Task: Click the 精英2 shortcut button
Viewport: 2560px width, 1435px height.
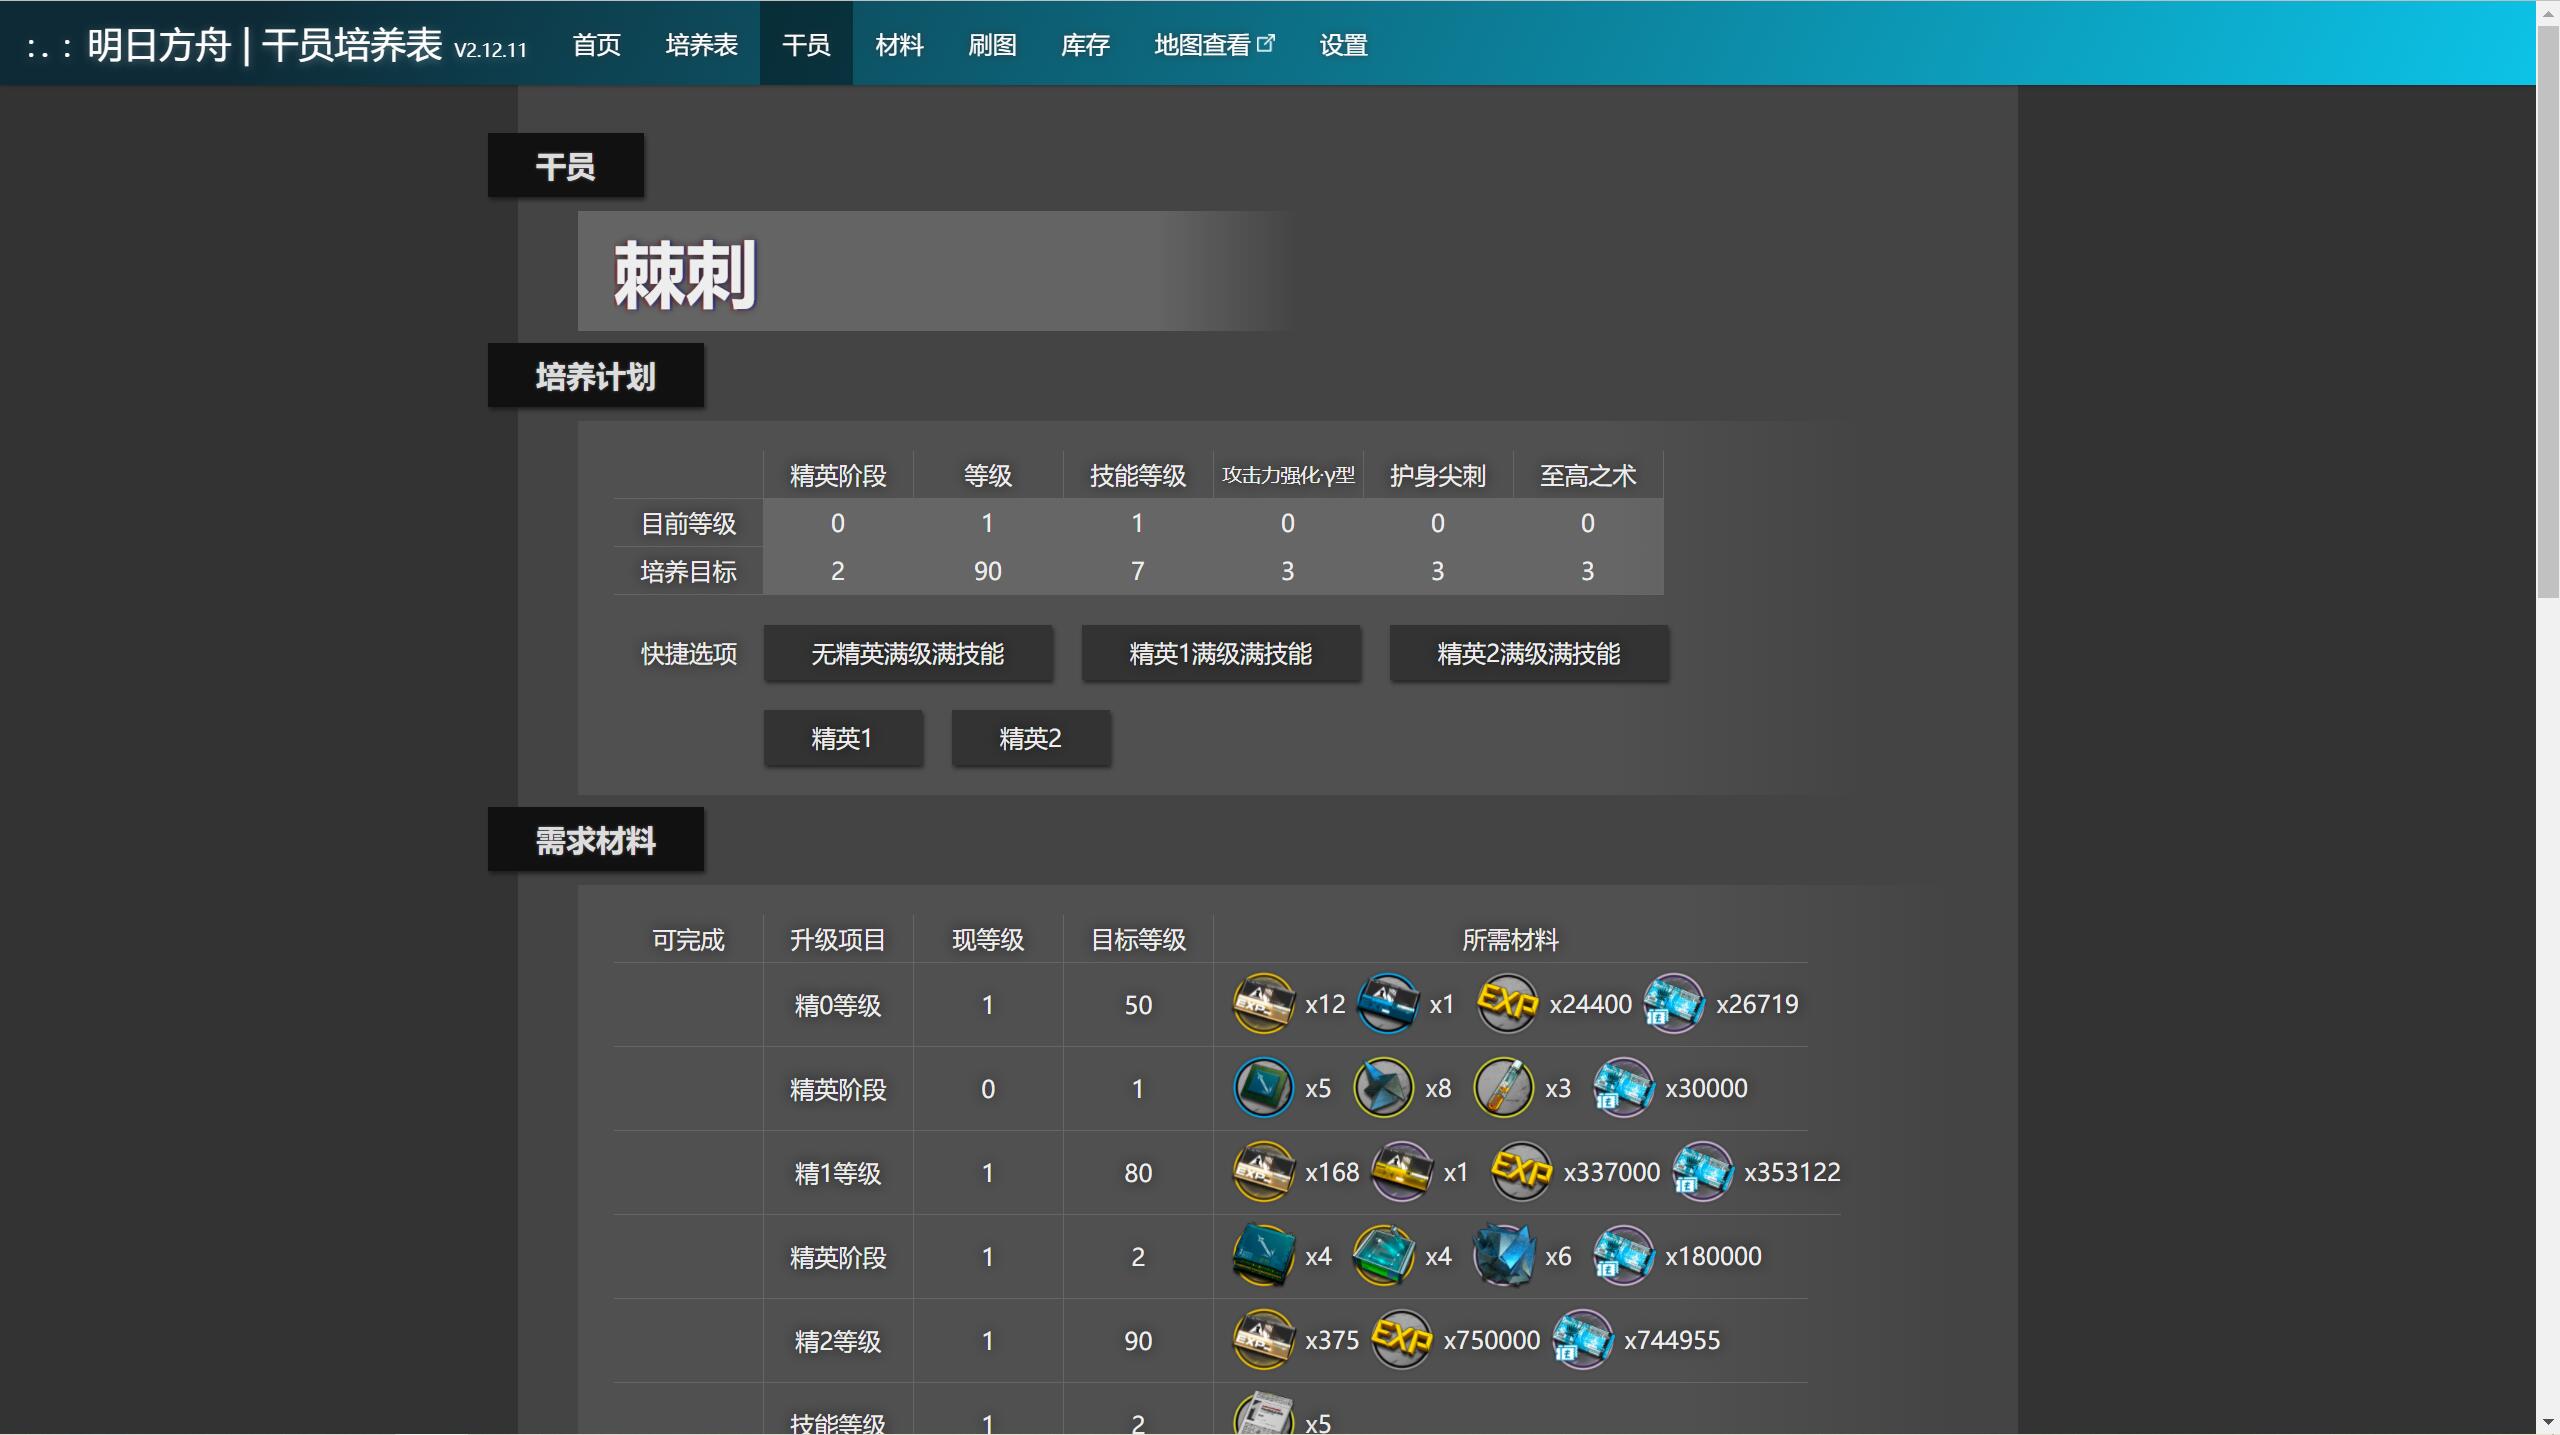Action: point(1031,738)
